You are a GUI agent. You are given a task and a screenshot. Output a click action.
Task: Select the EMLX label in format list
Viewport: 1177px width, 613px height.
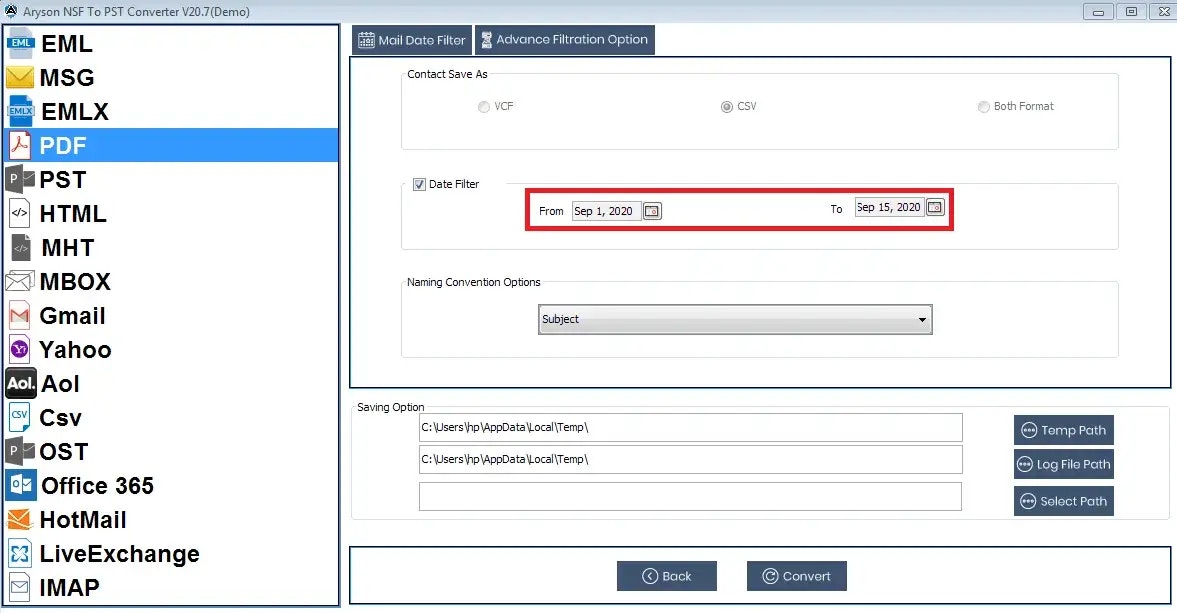(75, 112)
